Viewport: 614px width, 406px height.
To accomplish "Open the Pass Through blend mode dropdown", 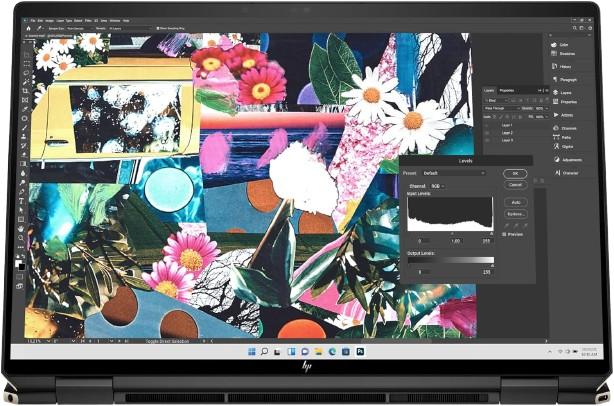I will (x=502, y=108).
